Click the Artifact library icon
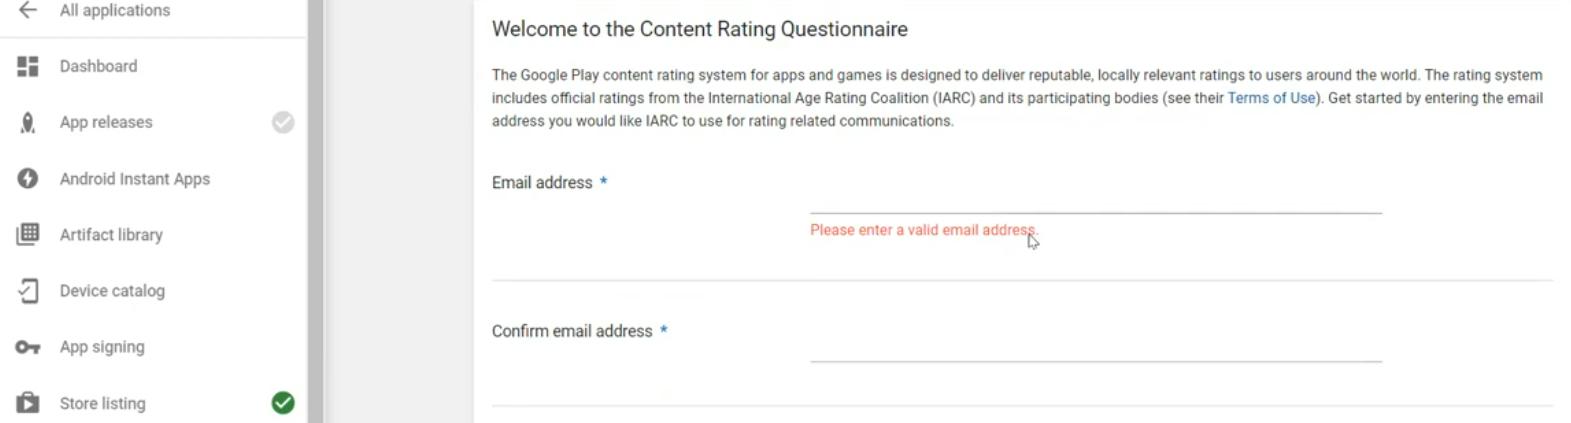 pos(28,234)
